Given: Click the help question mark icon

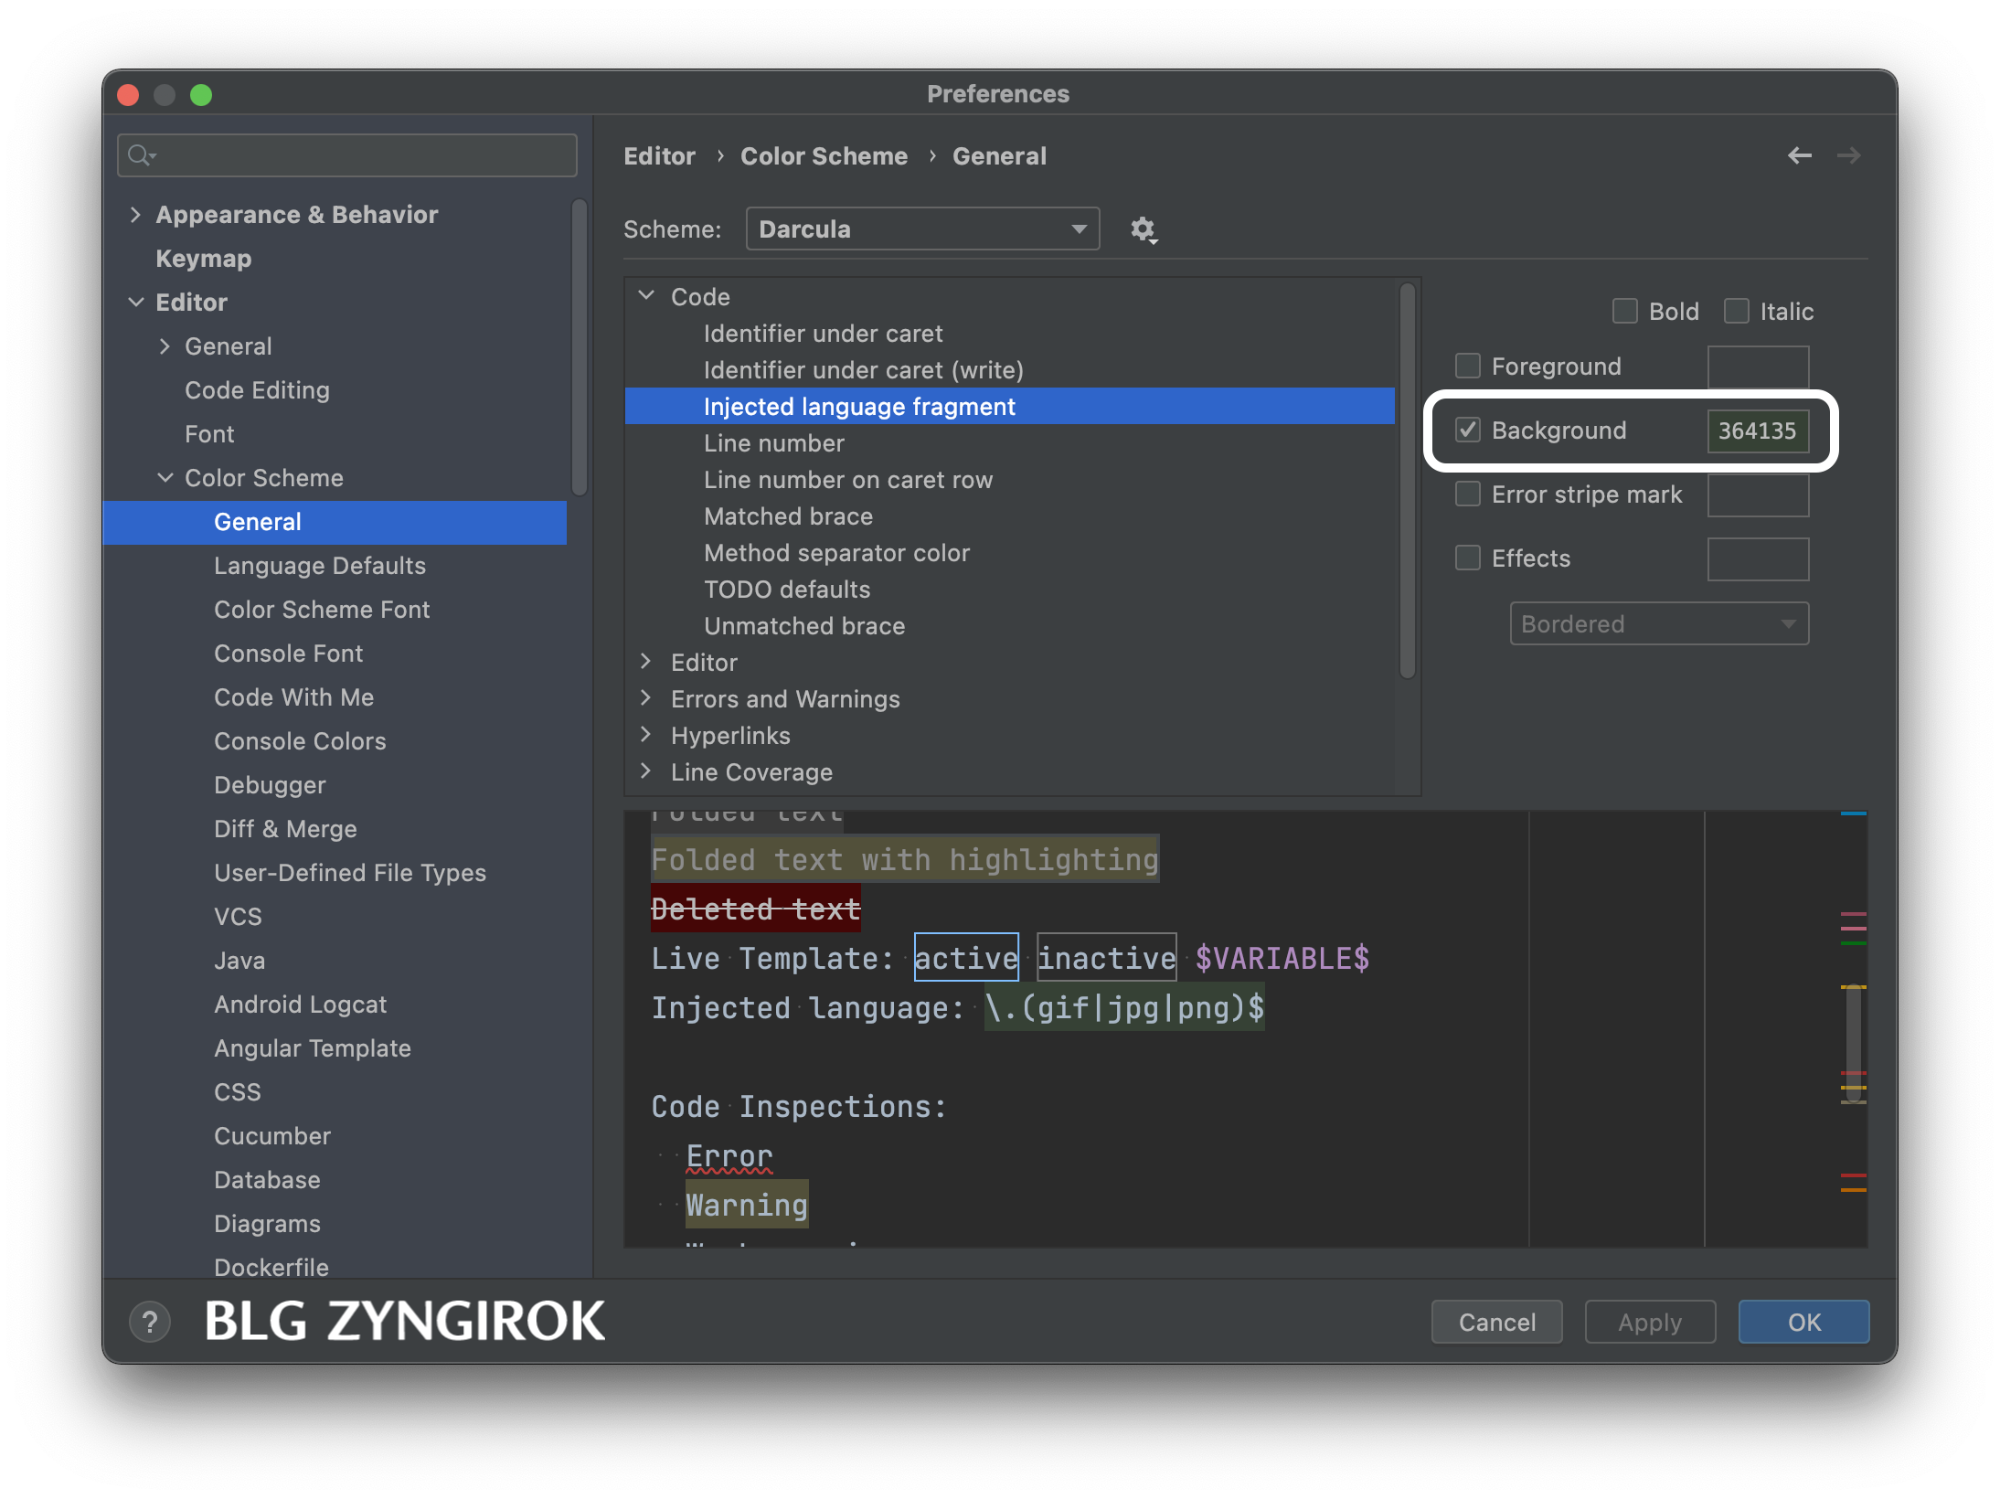Looking at the screenshot, I should tap(150, 1322).
